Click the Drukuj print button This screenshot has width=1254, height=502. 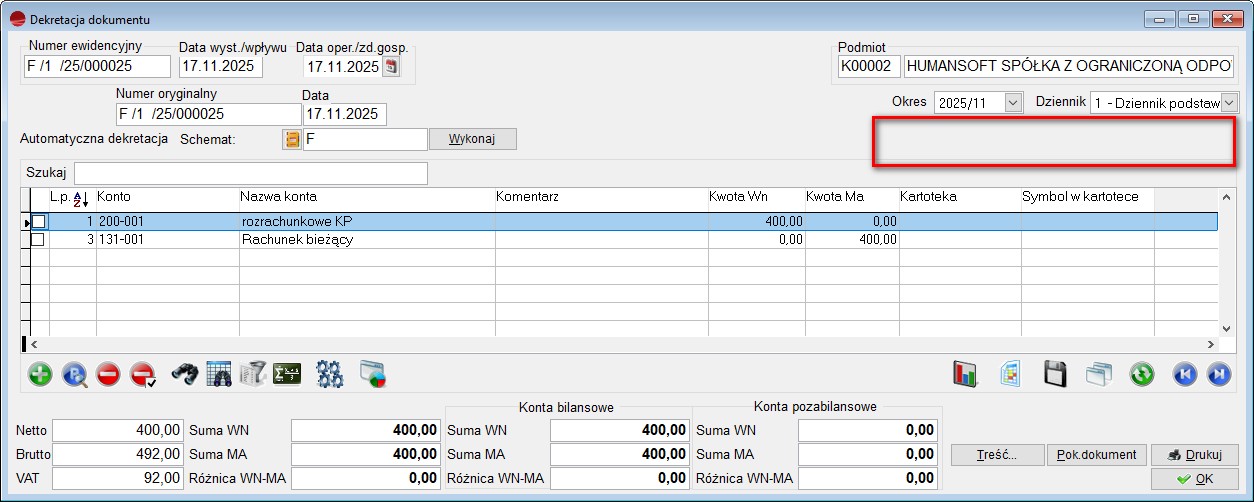(1195, 455)
